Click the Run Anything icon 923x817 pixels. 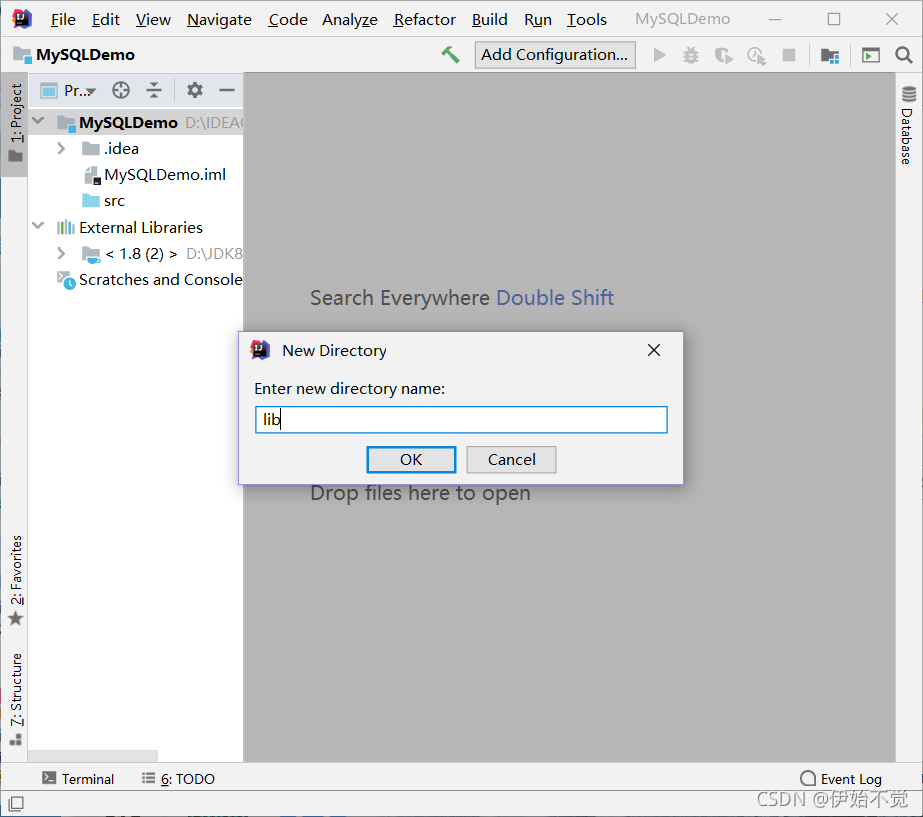(871, 55)
